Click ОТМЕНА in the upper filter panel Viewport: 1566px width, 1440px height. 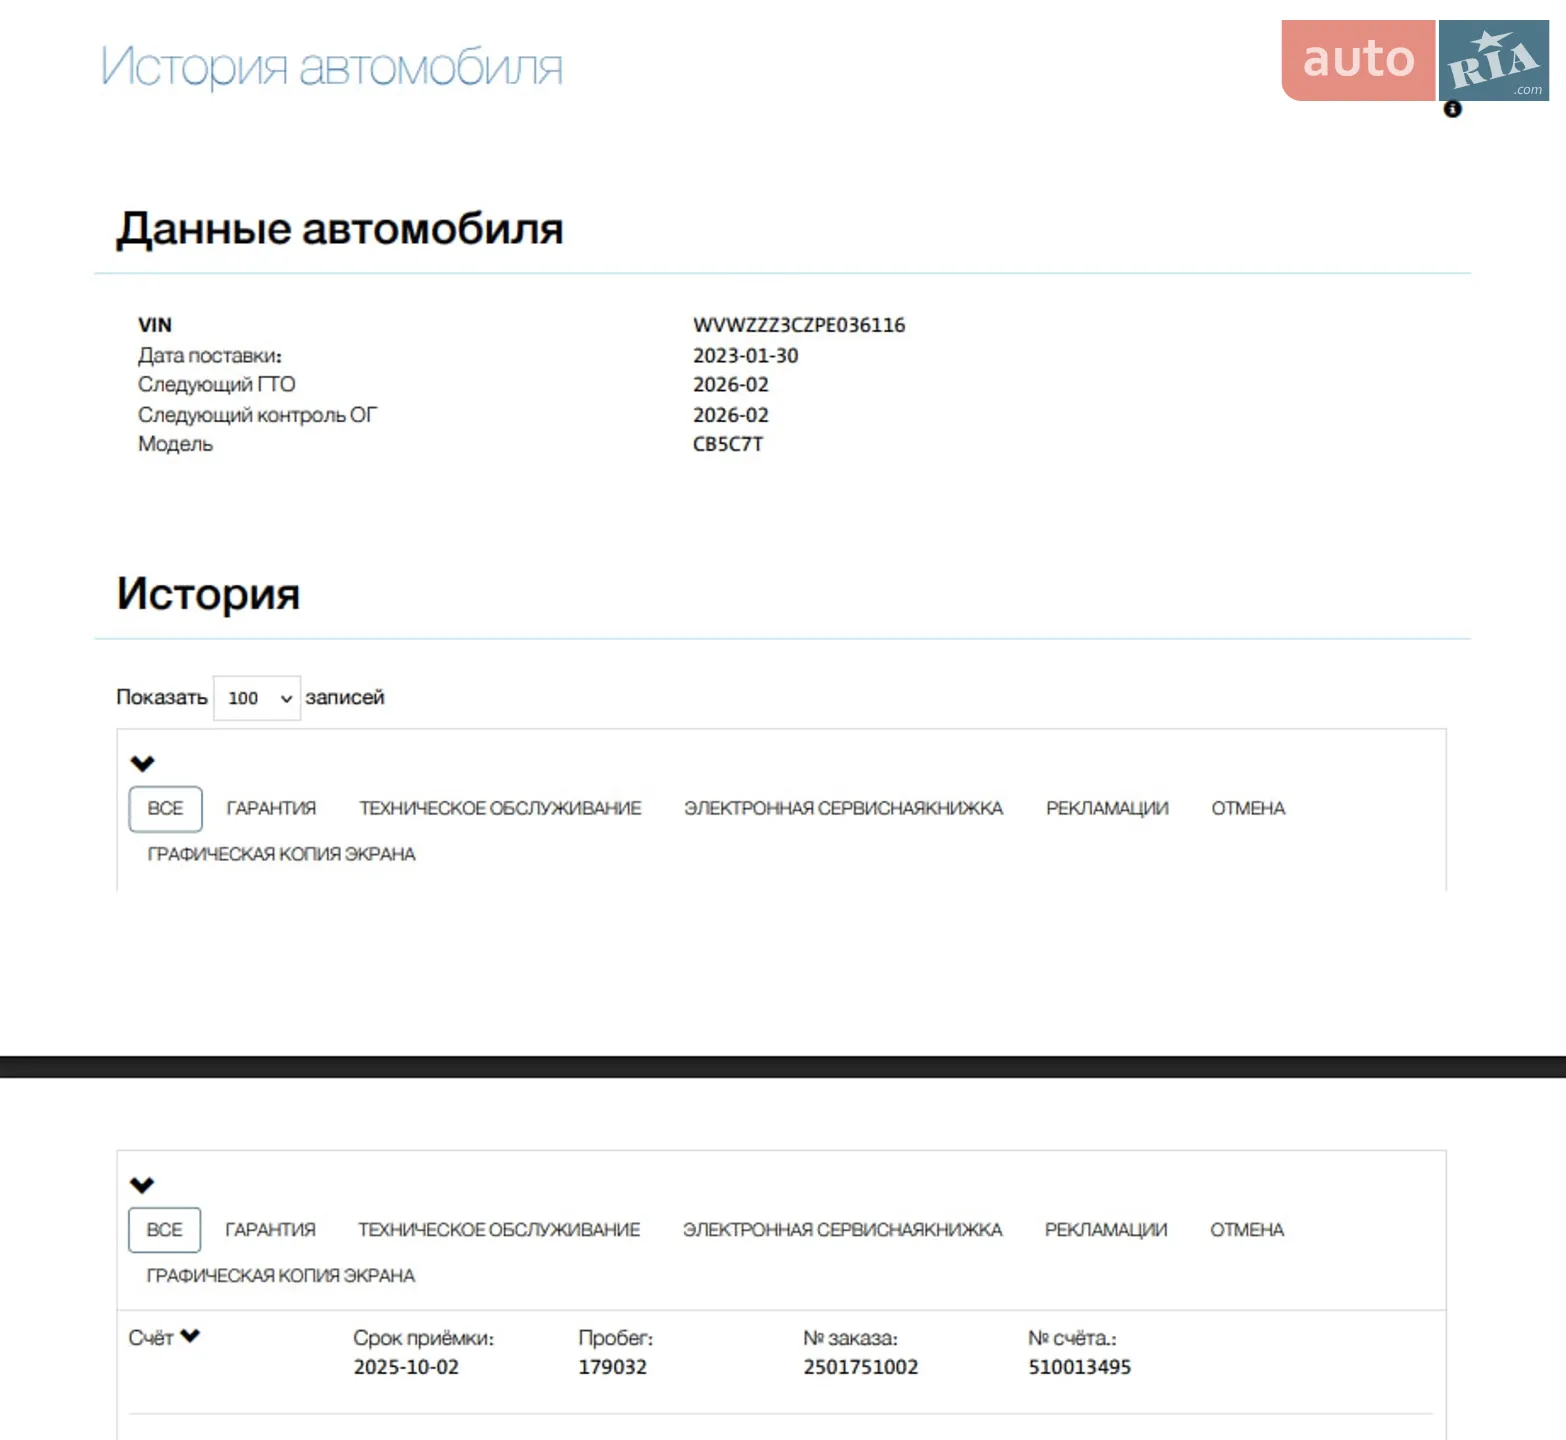[x=1248, y=808]
